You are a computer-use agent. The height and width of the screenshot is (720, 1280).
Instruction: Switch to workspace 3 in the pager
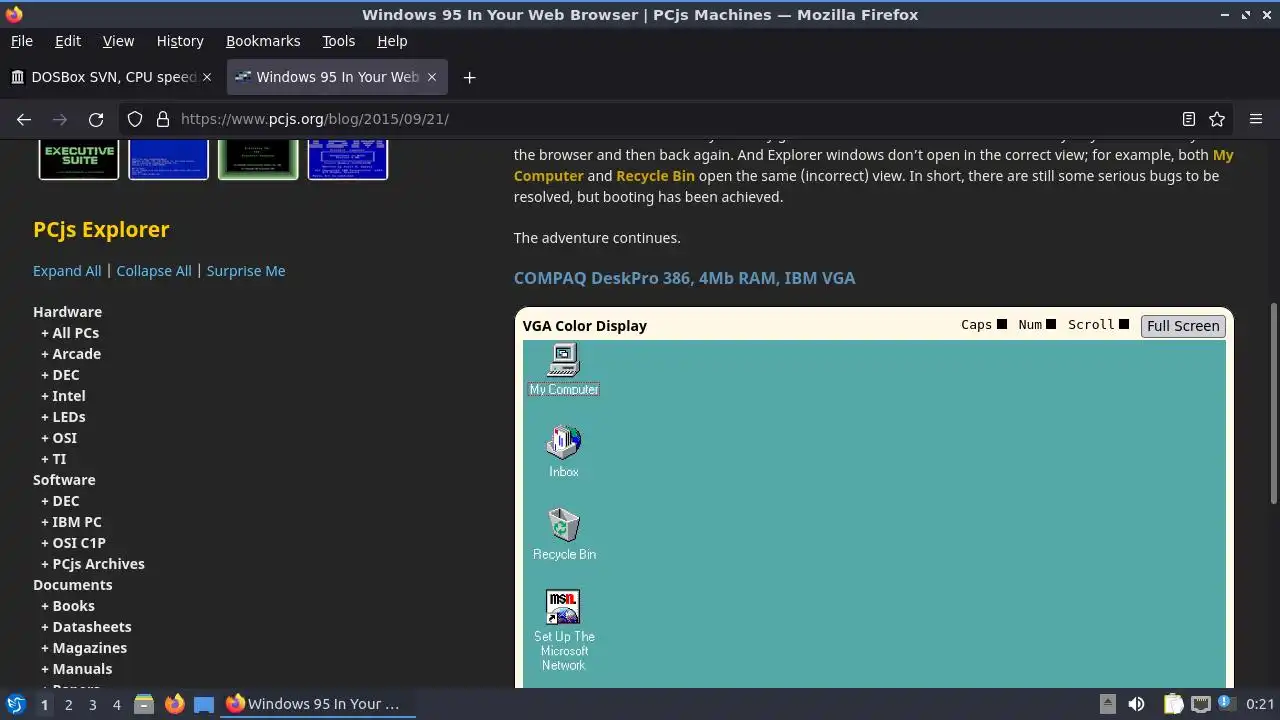92,704
